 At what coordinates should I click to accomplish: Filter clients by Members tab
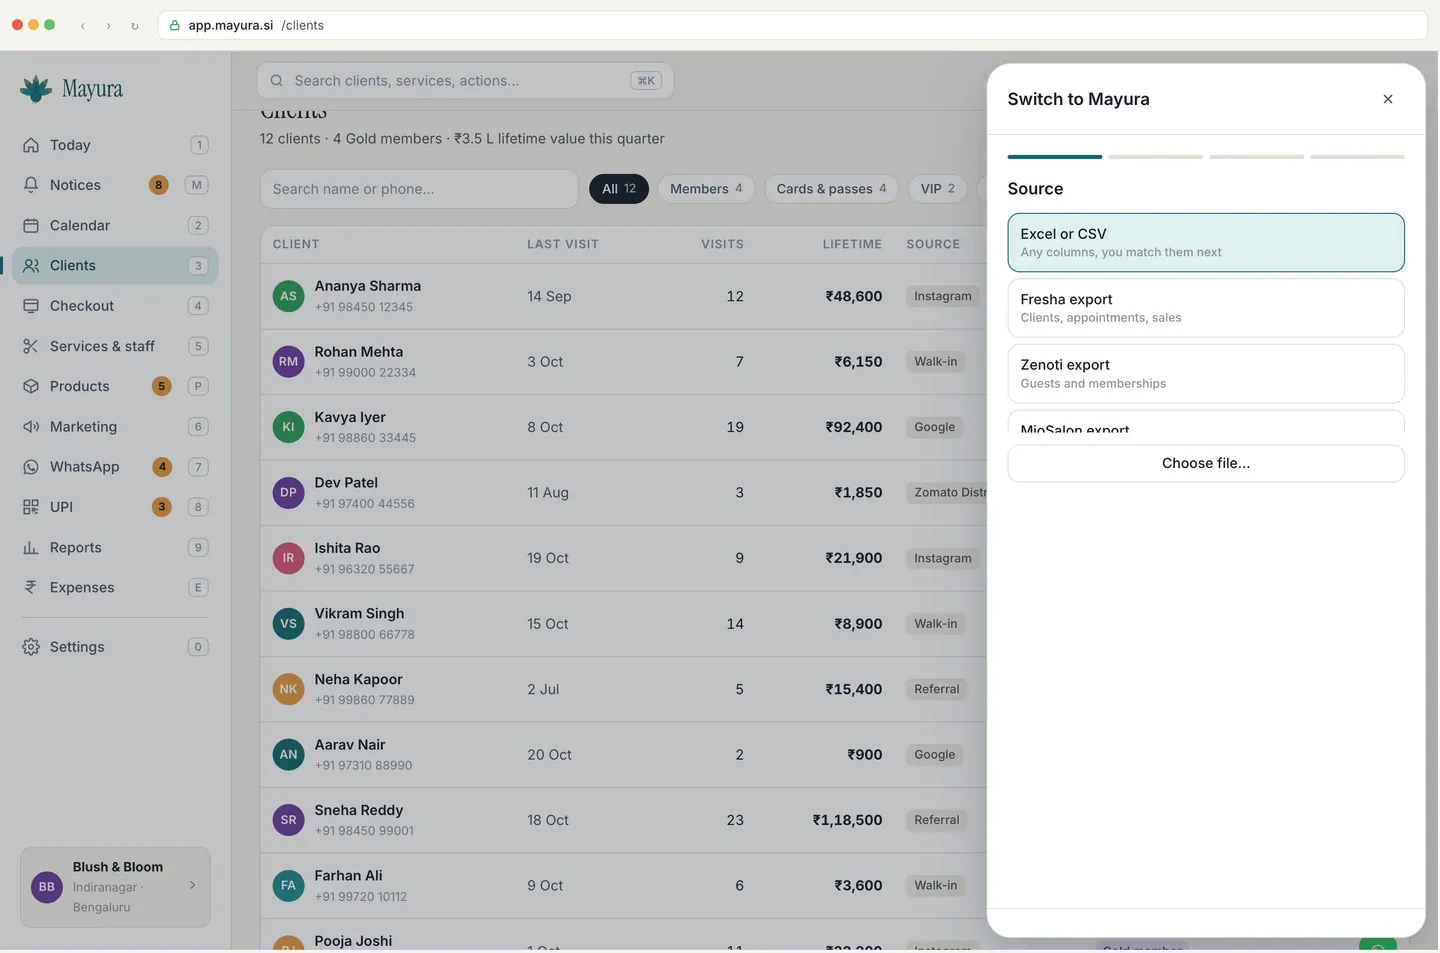click(x=706, y=189)
